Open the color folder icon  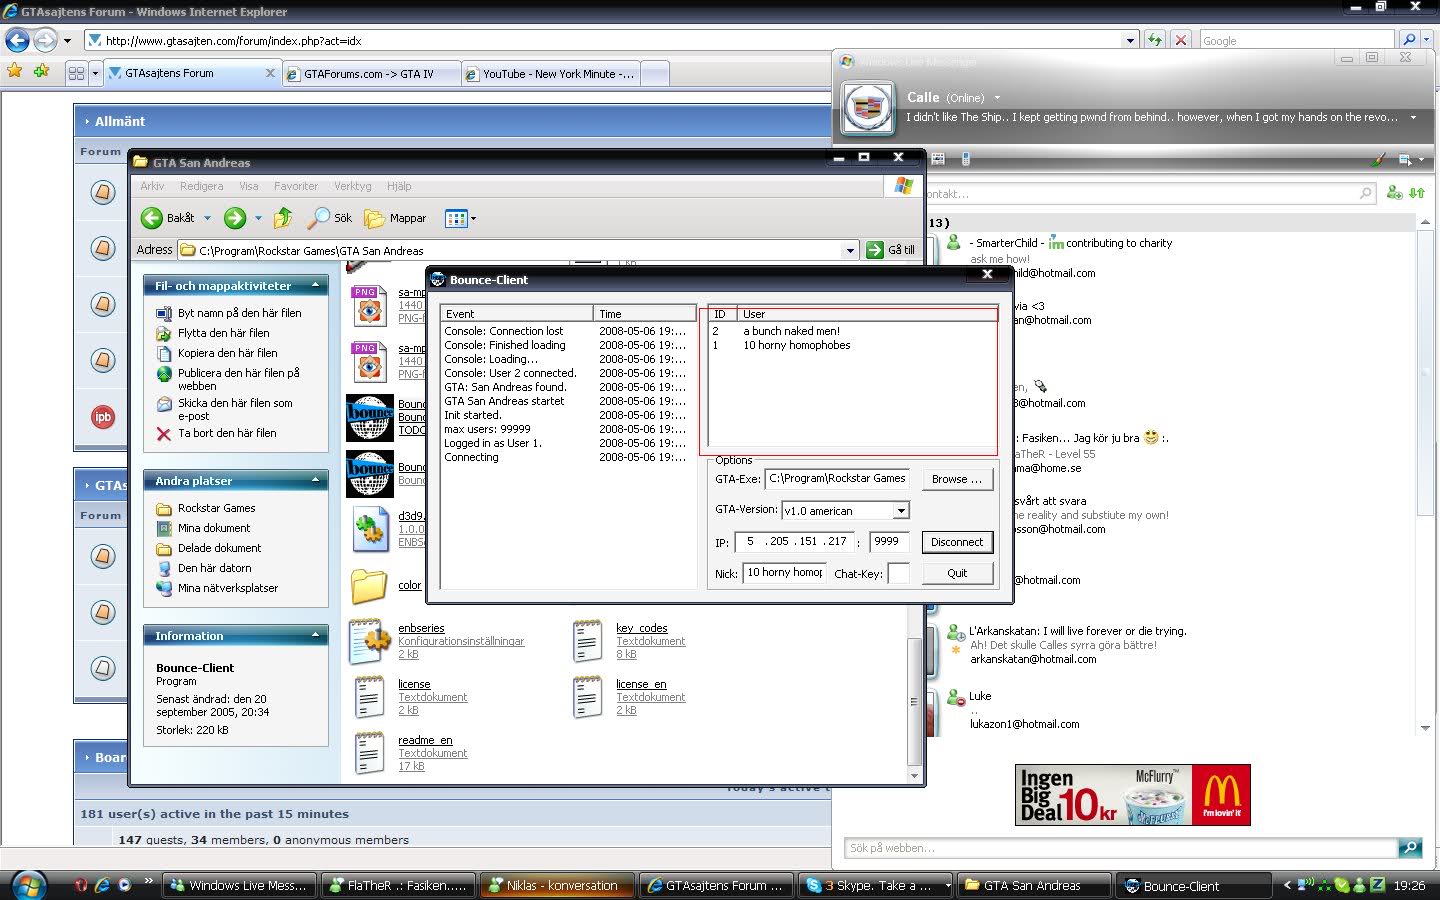tap(369, 586)
